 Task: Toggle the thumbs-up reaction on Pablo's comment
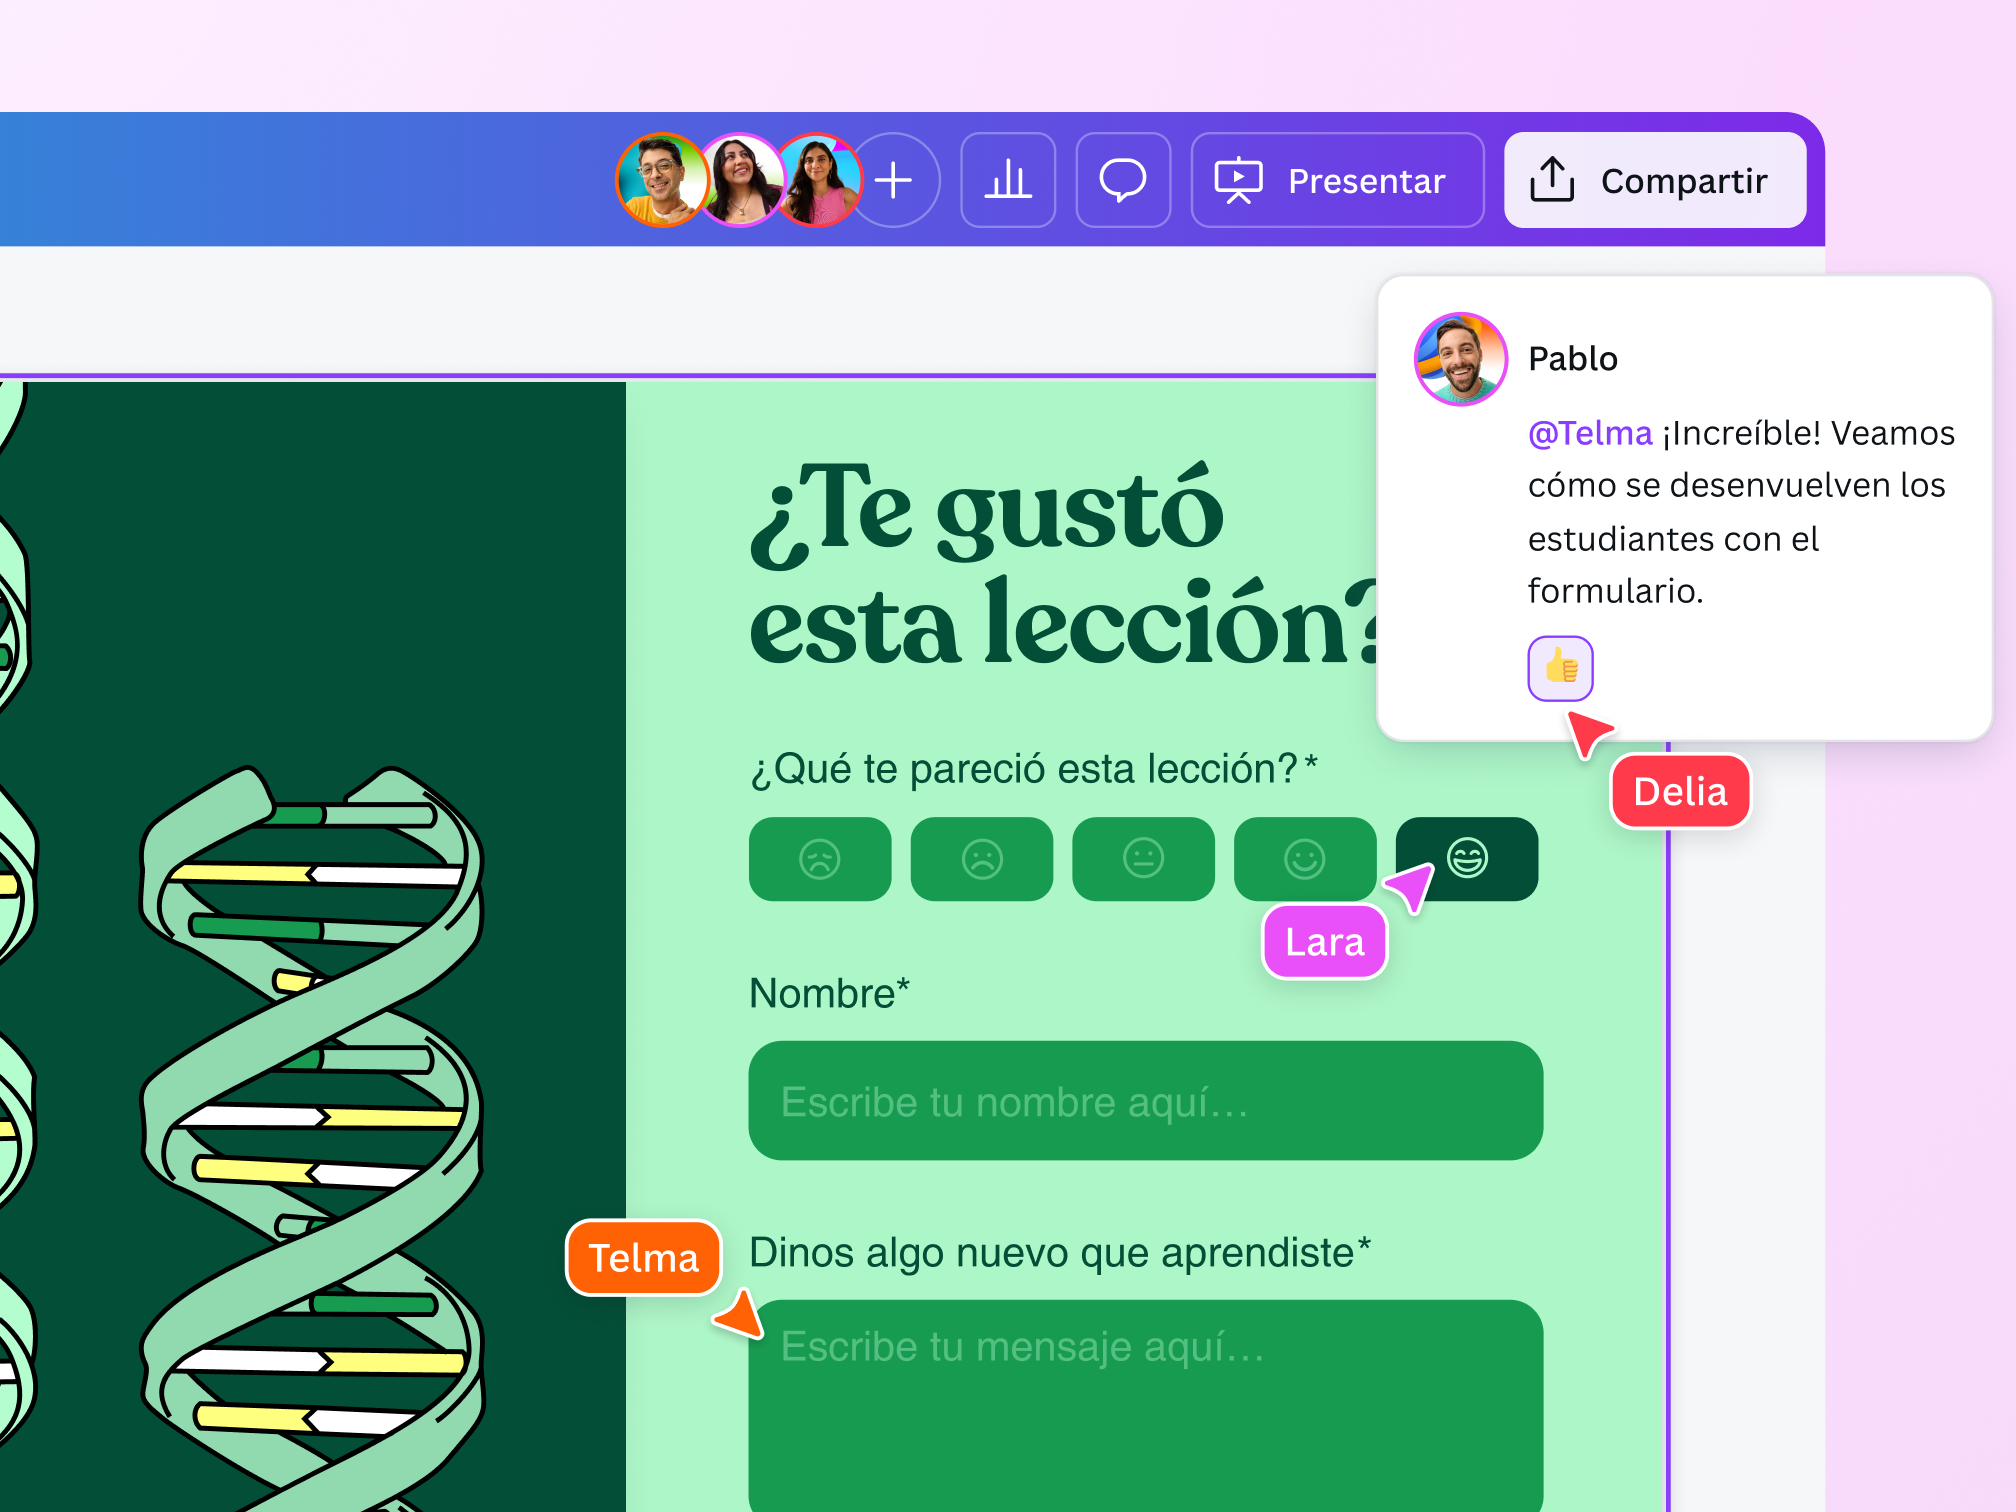click(1560, 668)
